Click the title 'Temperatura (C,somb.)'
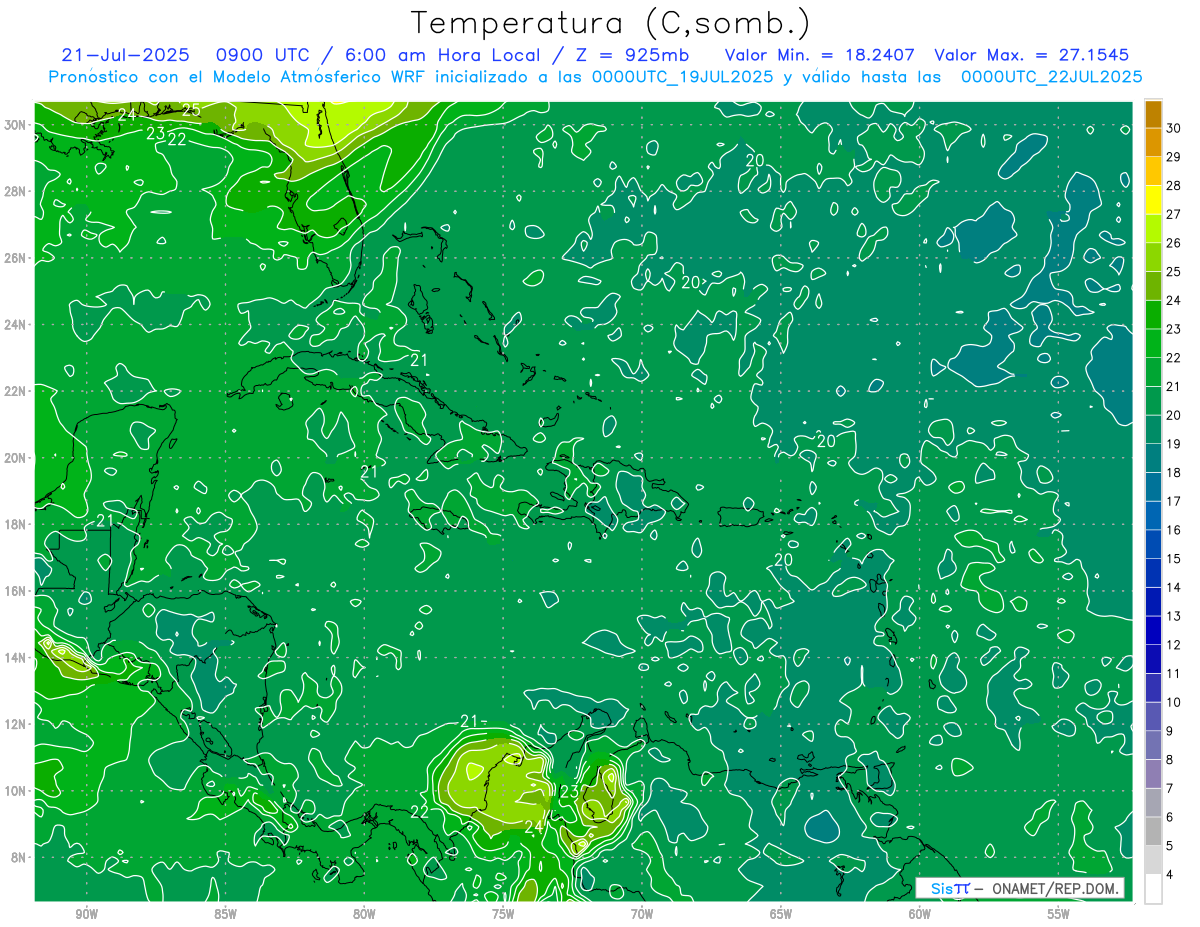Screen dimensions: 1200x927 coord(611,23)
